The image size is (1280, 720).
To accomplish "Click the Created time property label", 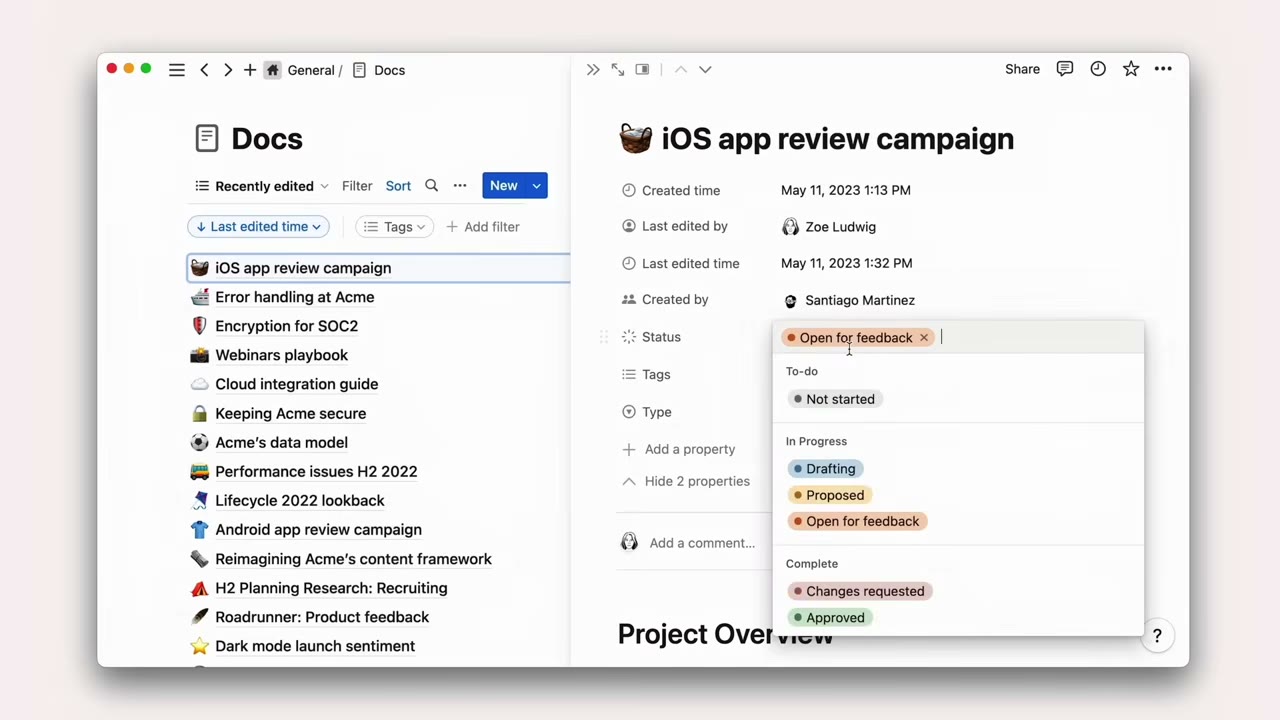I will point(681,190).
